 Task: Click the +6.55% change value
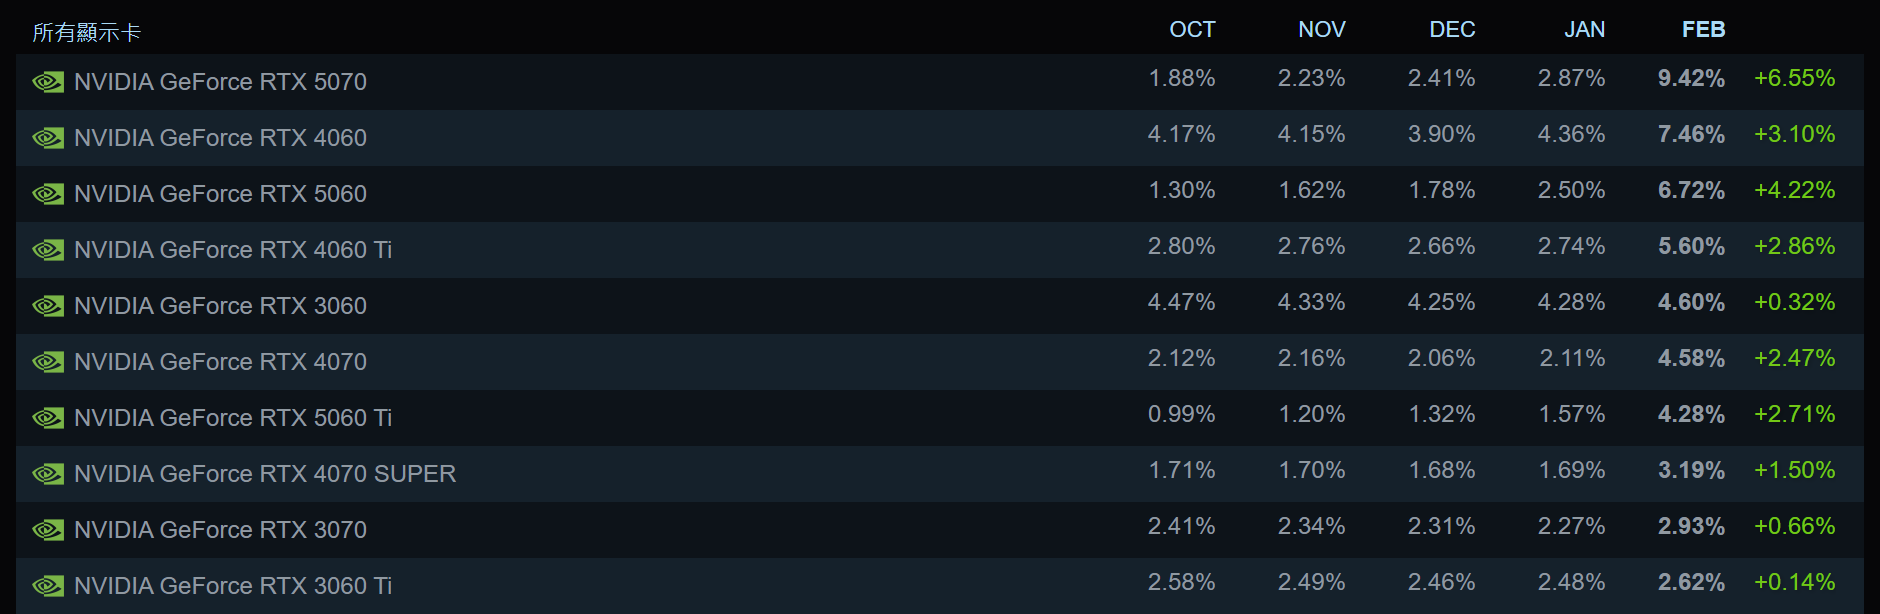pyautogui.click(x=1794, y=78)
